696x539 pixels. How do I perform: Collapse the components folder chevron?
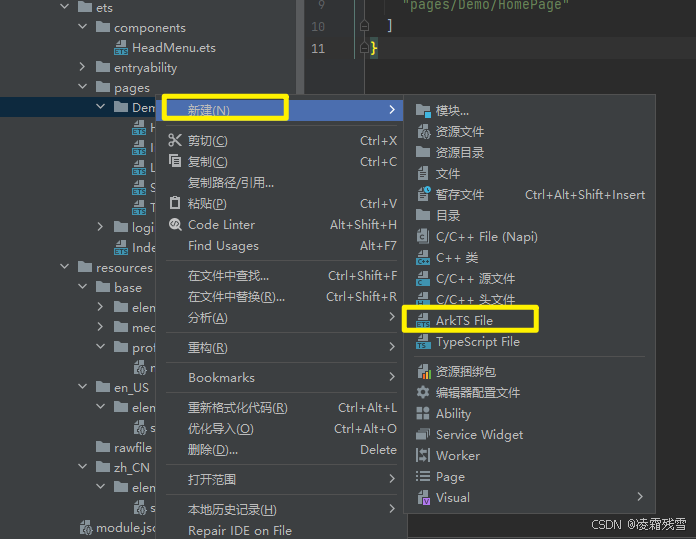point(83,27)
